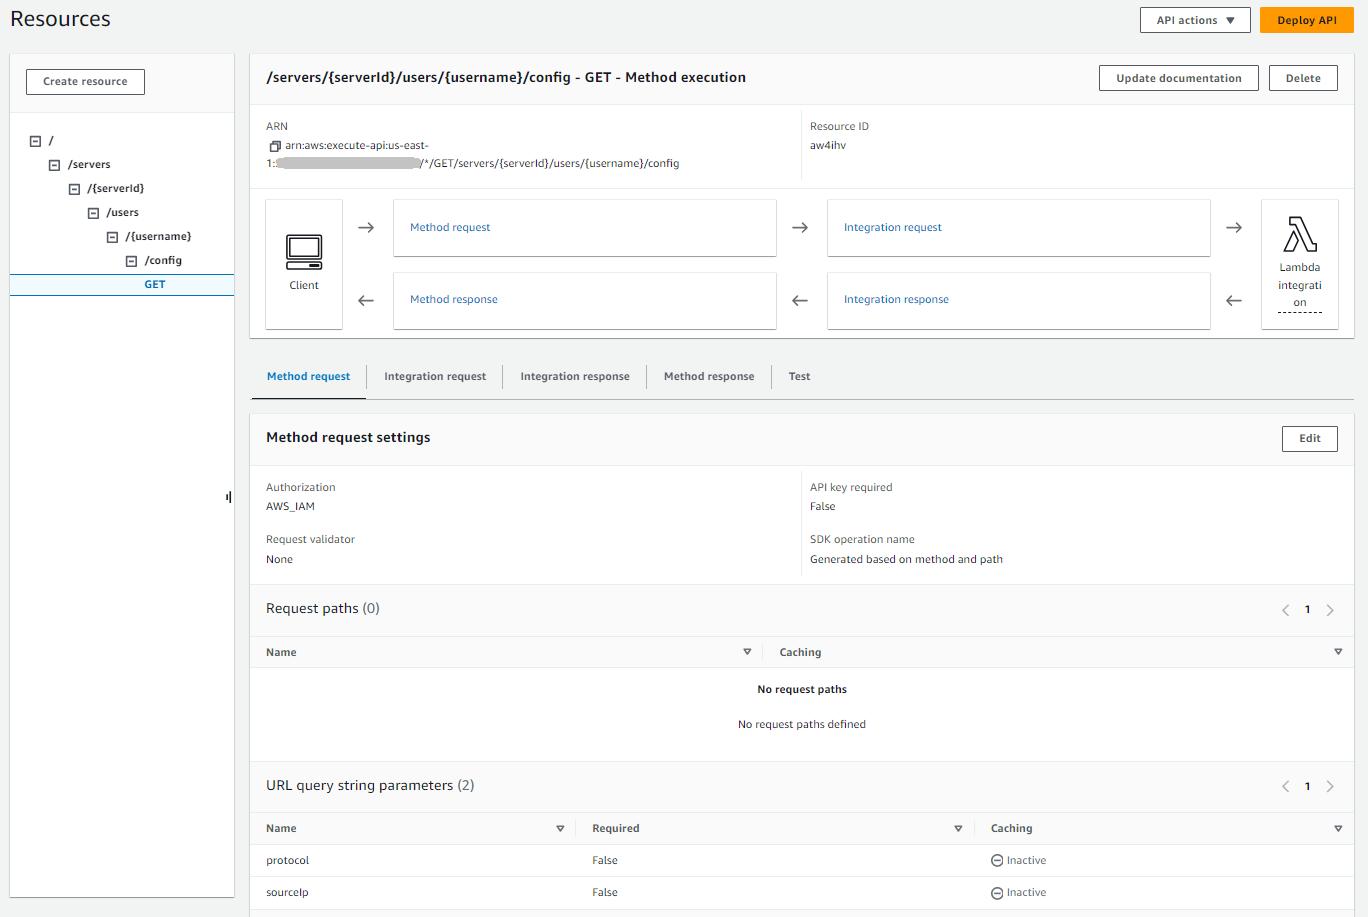This screenshot has height=917, width=1368.
Task: Switch to the Test tab
Action: coord(799,376)
